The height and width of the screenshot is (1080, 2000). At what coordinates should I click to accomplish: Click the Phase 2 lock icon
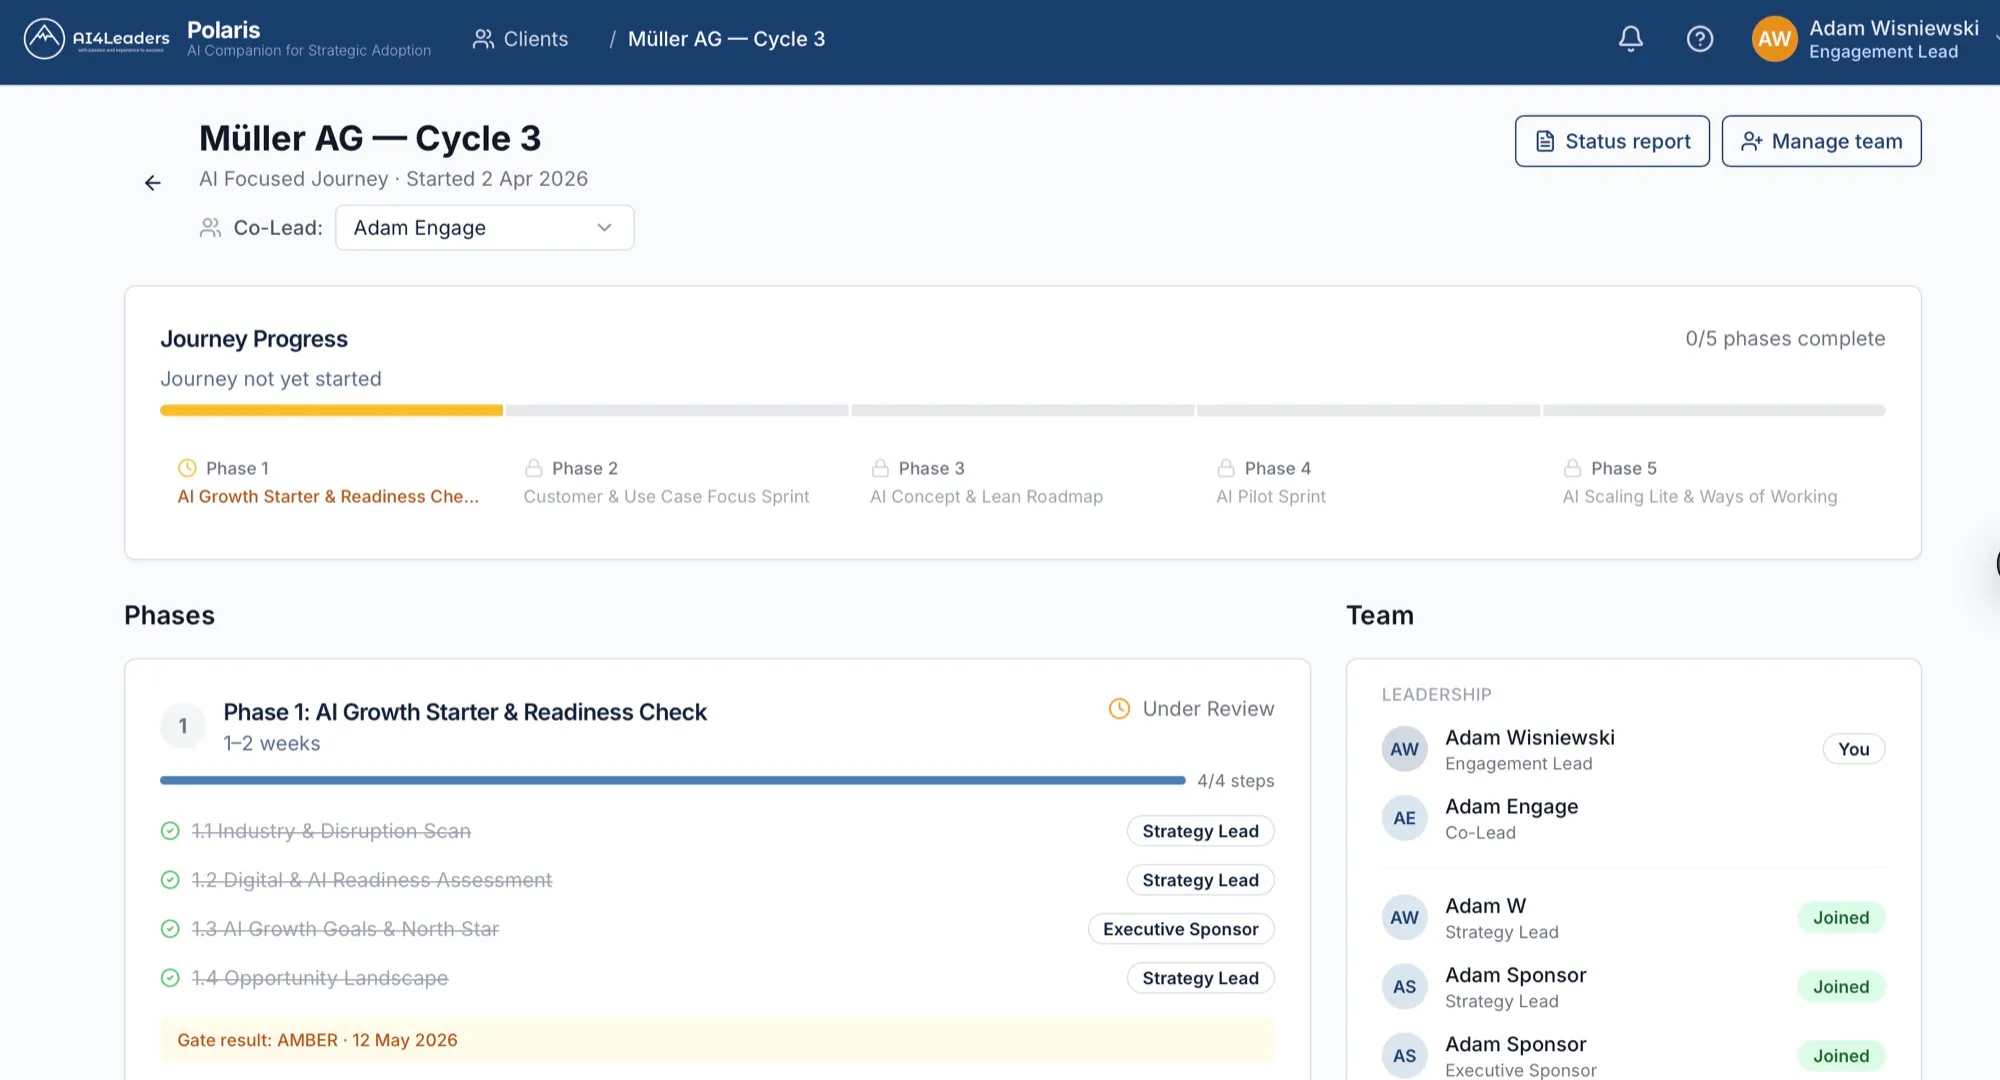pyautogui.click(x=534, y=468)
